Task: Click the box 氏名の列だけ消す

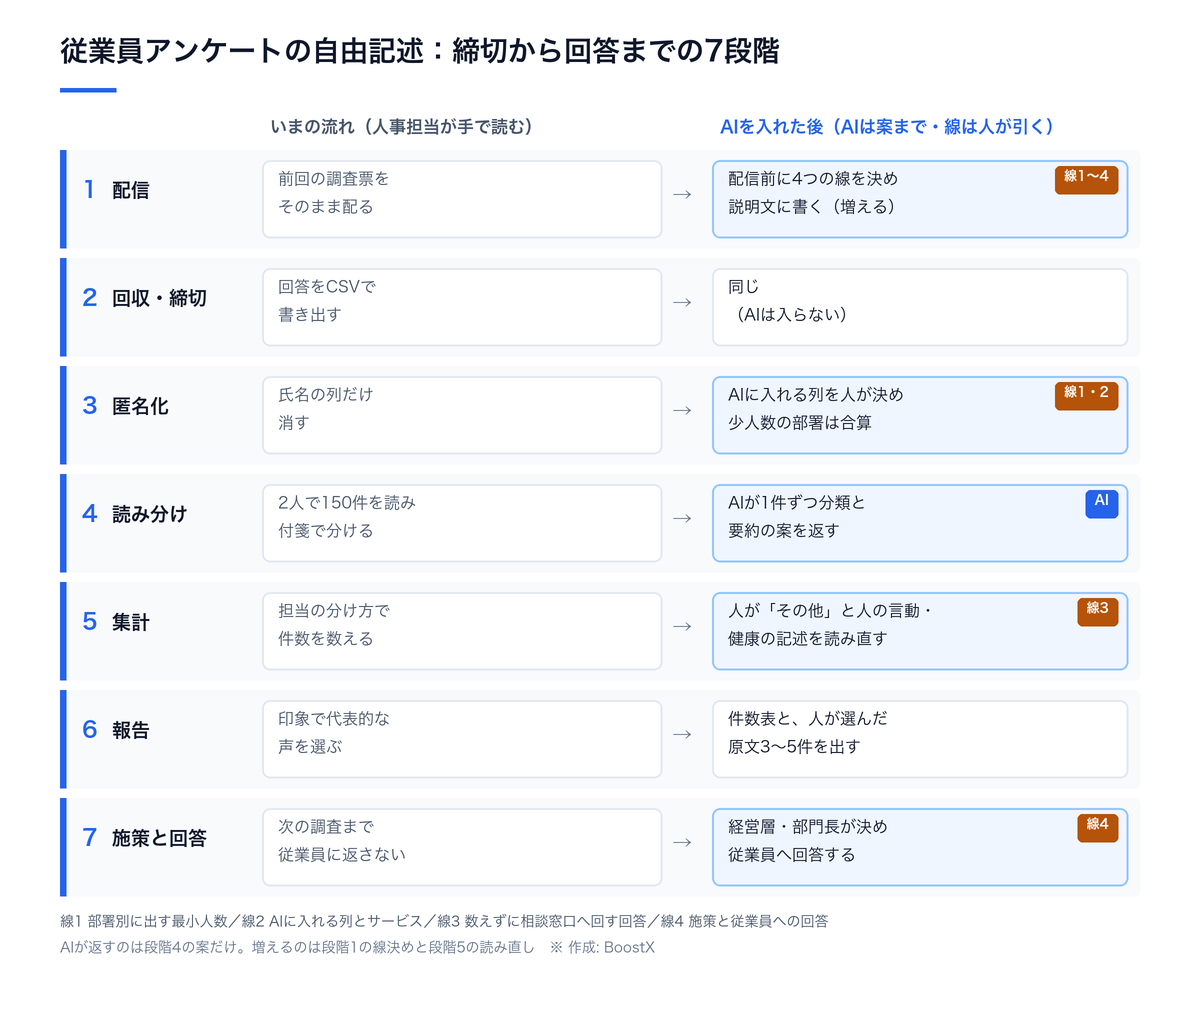Action: [462, 415]
